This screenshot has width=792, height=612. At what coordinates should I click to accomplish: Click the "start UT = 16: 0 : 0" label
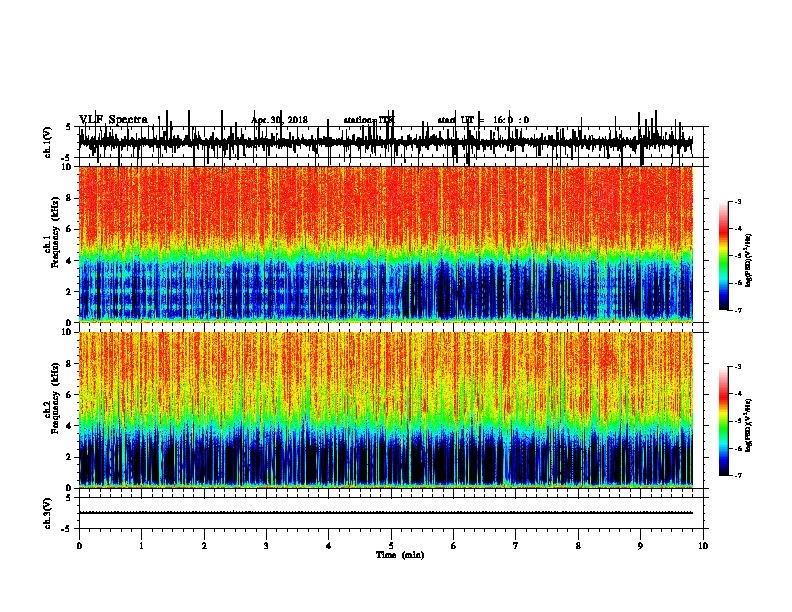pyautogui.click(x=483, y=120)
